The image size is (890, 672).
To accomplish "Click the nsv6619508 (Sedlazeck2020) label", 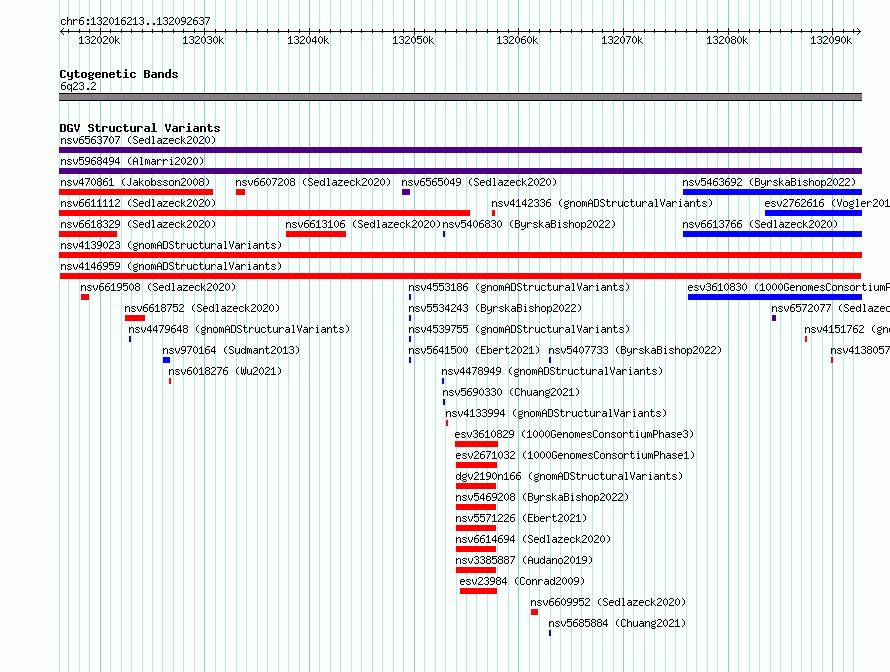I will point(158,287).
